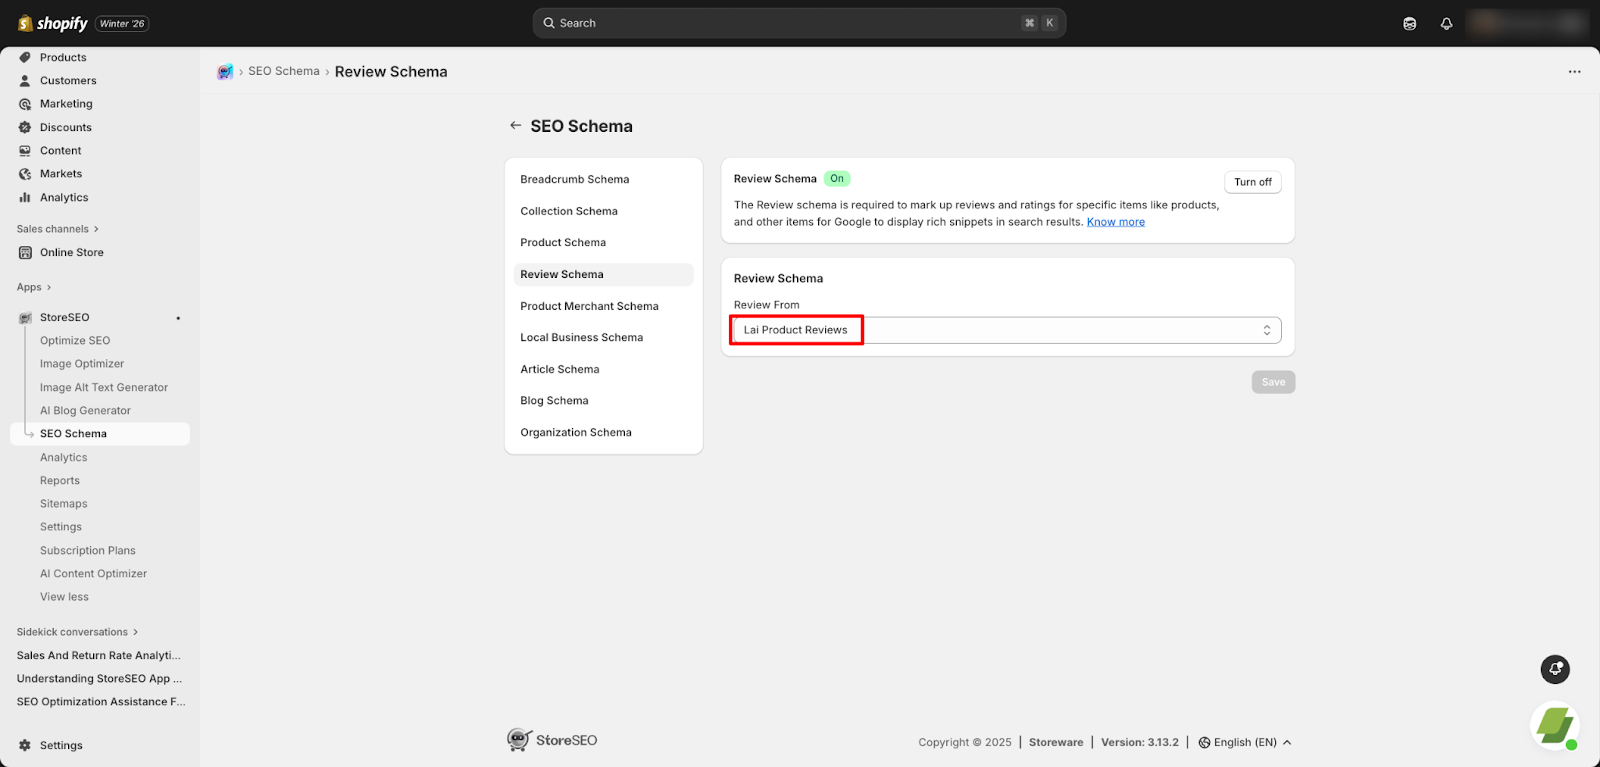Open the English (EN) language selector
The width and height of the screenshot is (1600, 767).
pos(1245,742)
